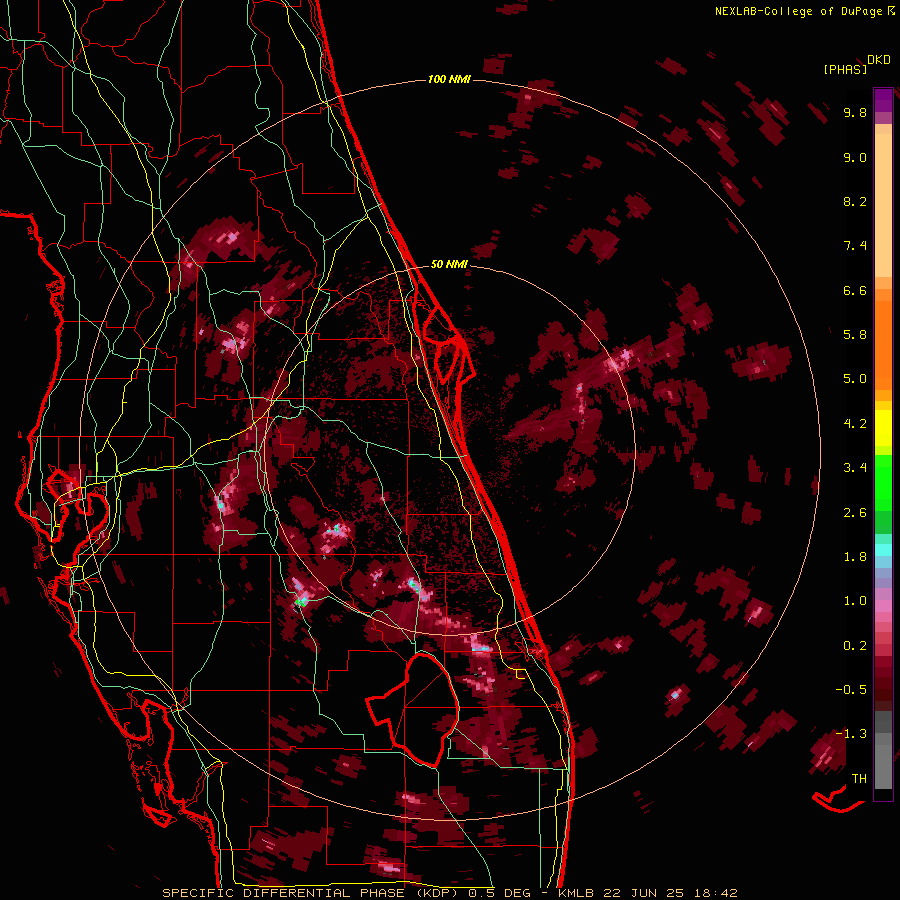Click the 100 NMI range ring label
The height and width of the screenshot is (900, 900).
tap(449, 79)
